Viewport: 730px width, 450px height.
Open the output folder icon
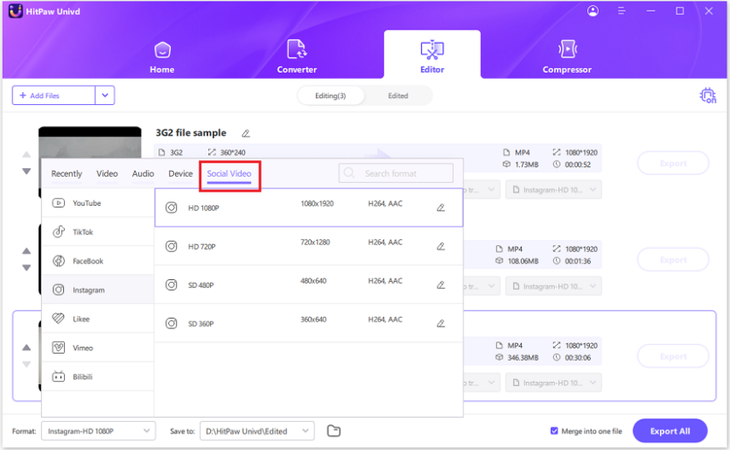(x=335, y=431)
